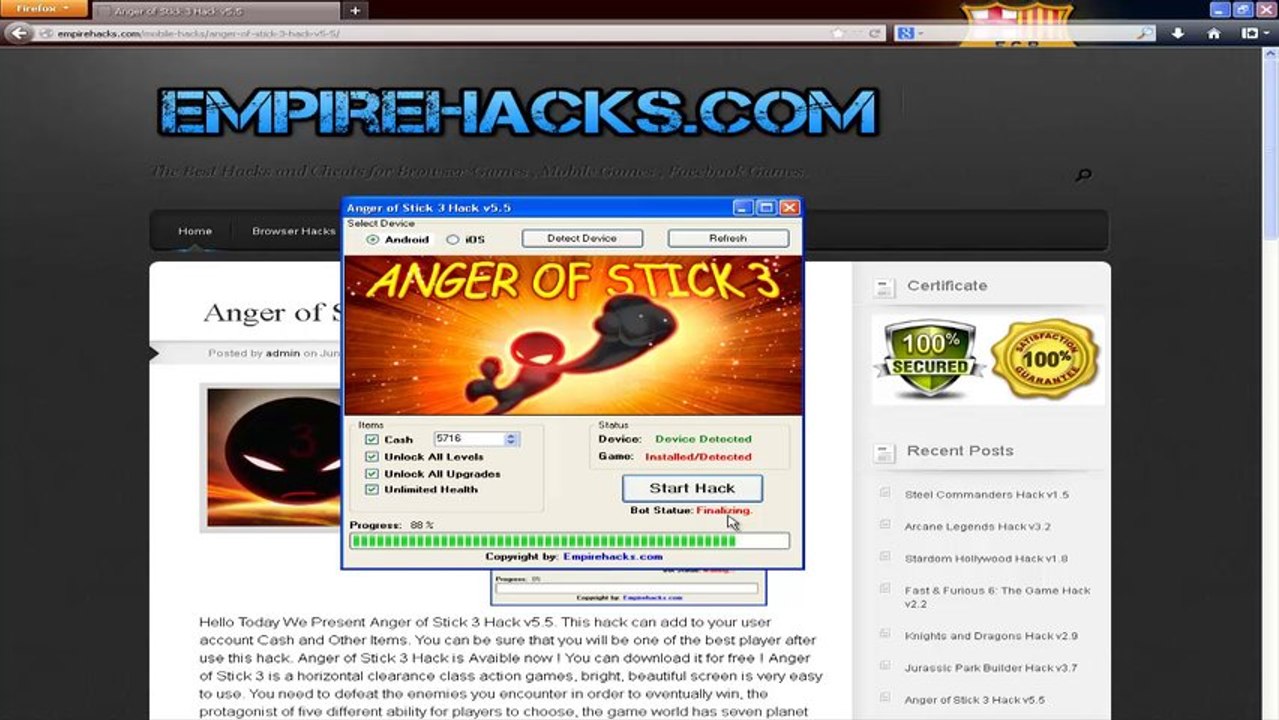Open Fast & Furious 6 Hack post
Viewport: 1279px width, 720px height.
(997, 597)
